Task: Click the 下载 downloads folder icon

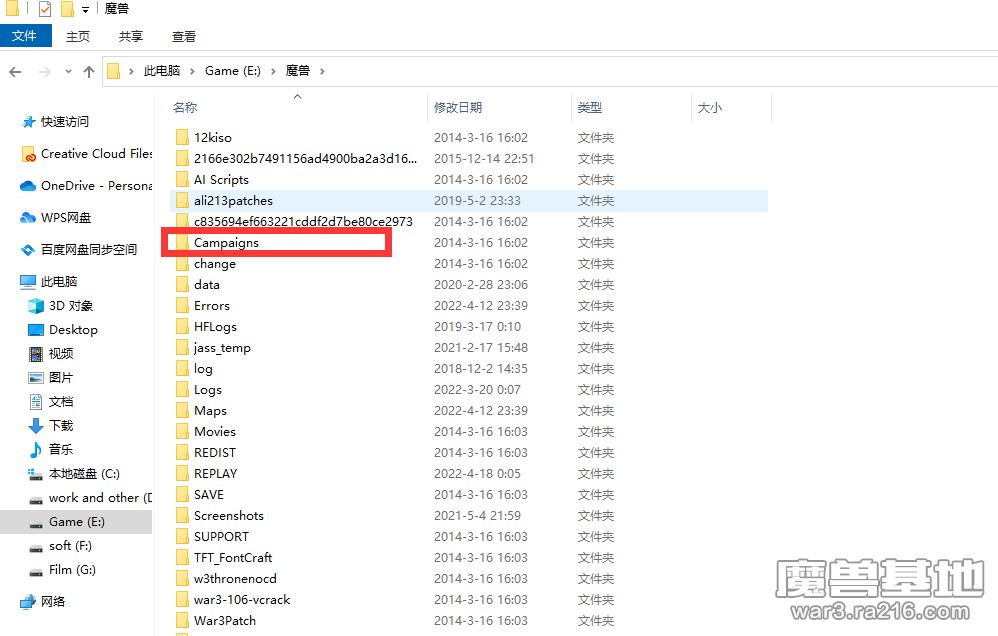Action: (x=37, y=426)
